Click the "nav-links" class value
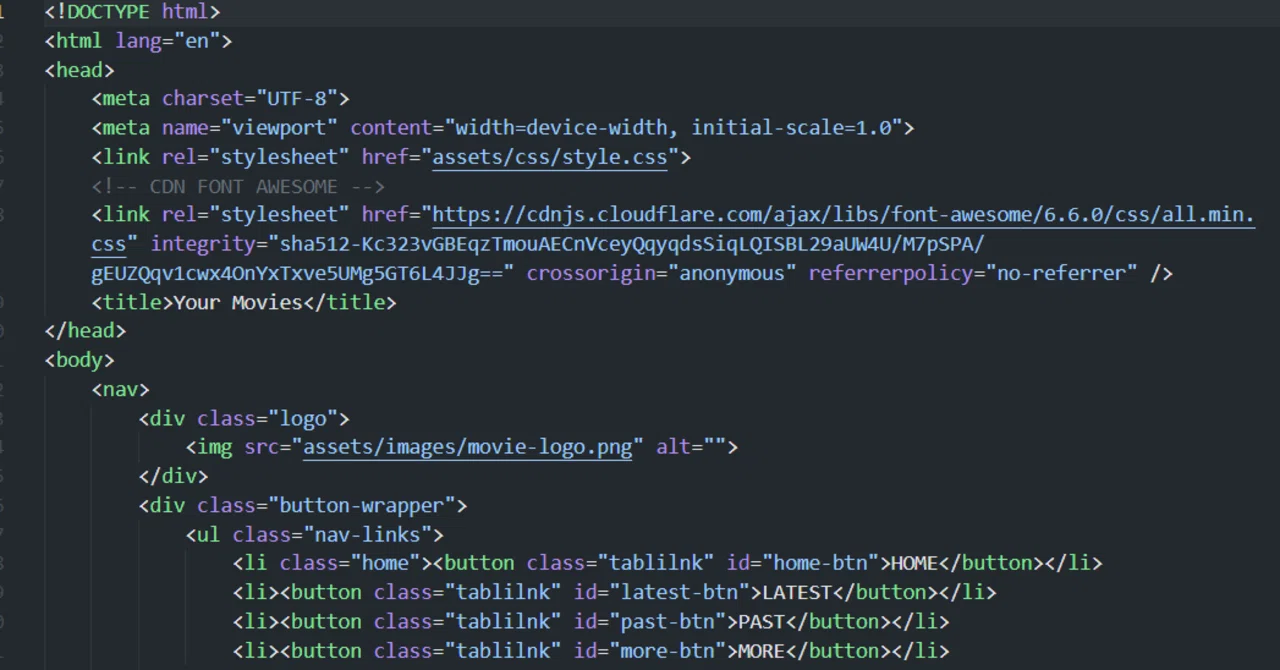 (x=367, y=534)
